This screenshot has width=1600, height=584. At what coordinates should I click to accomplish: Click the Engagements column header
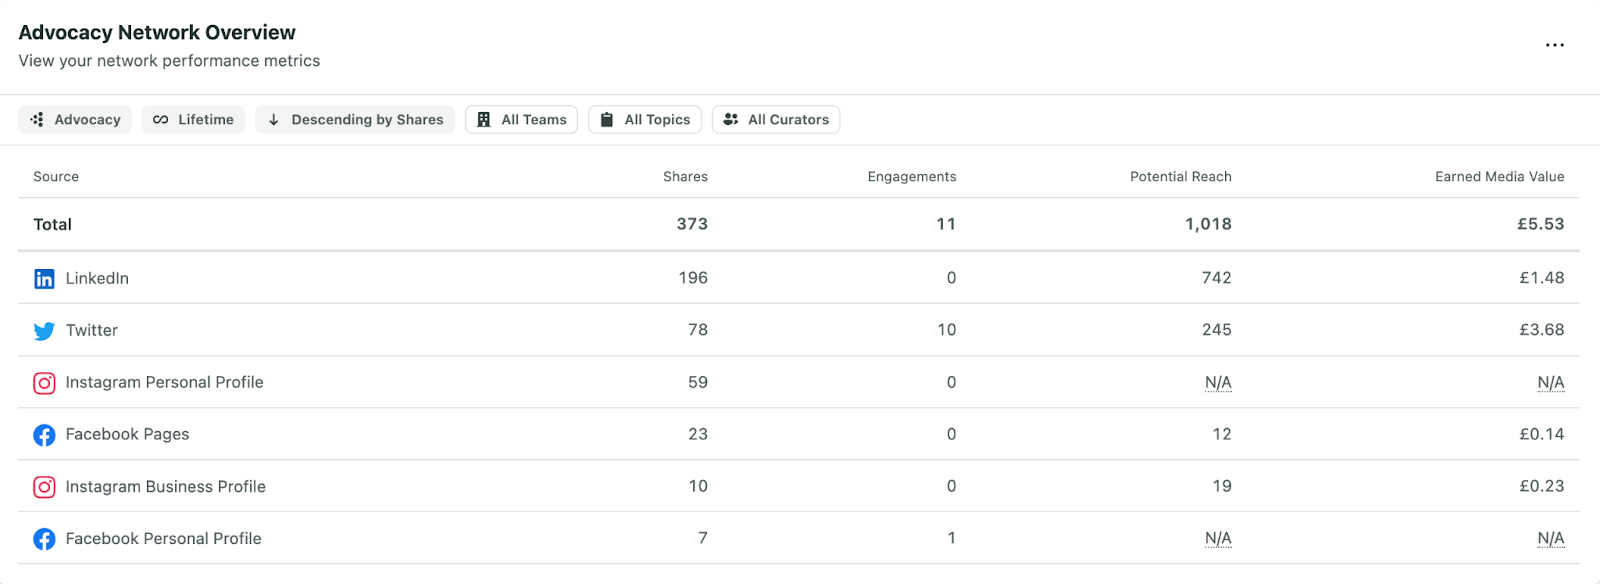[912, 177]
